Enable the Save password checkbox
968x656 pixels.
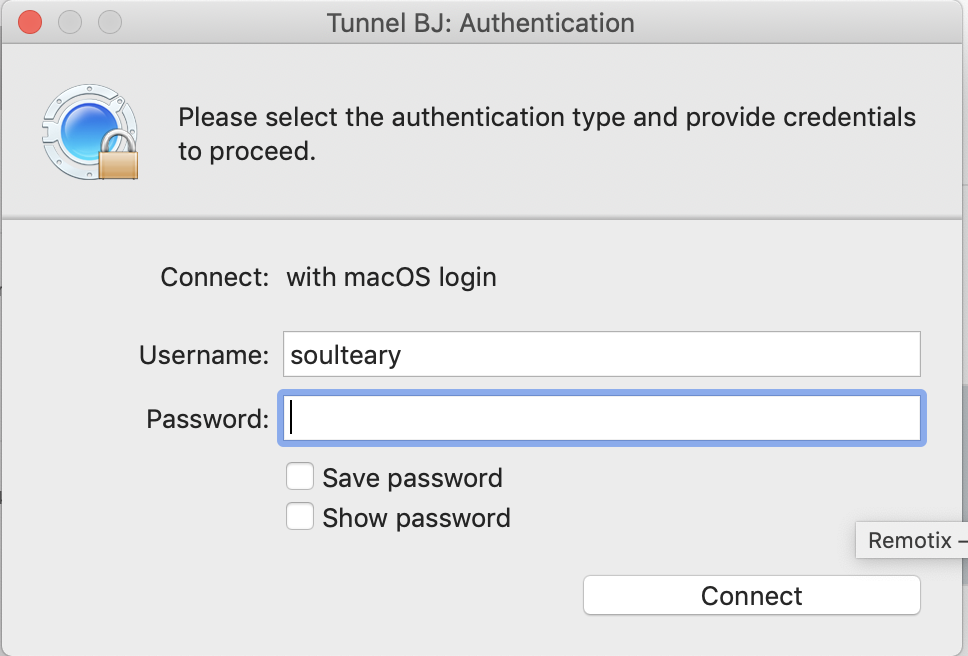[300, 477]
